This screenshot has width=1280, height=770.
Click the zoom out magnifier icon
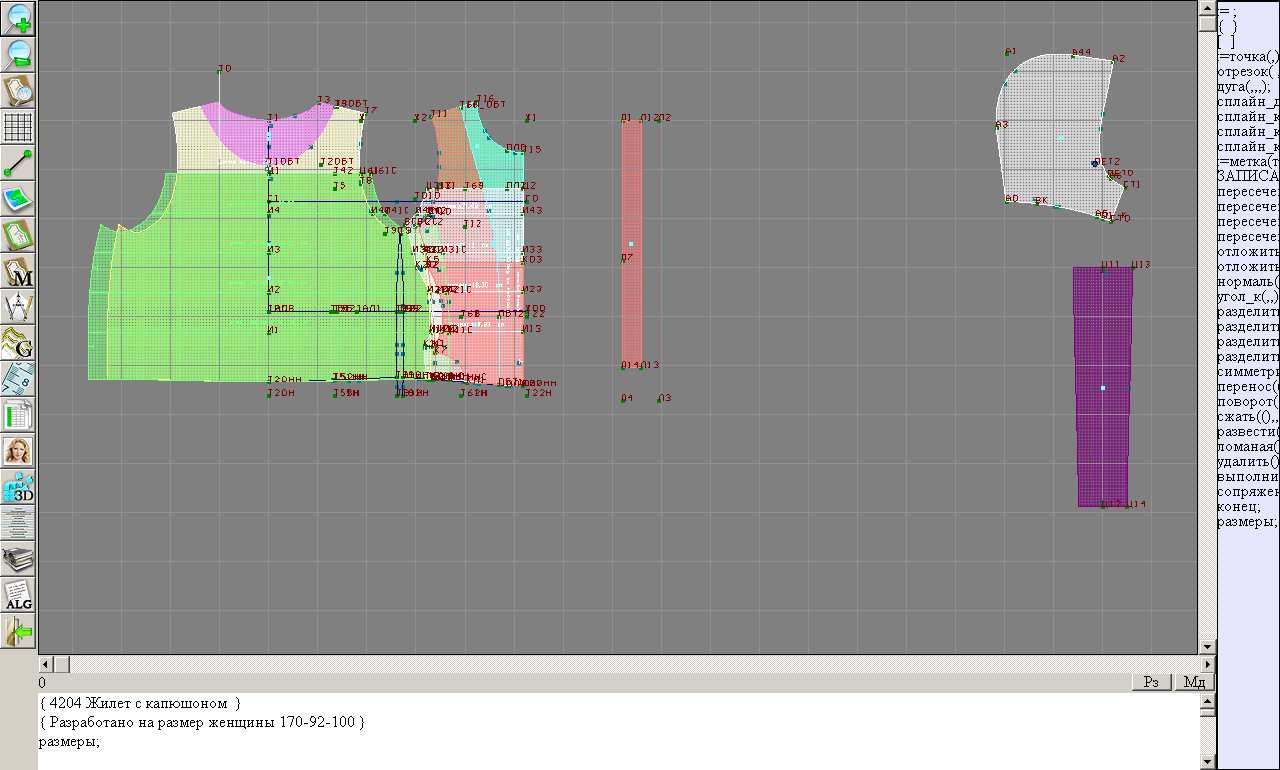coord(19,54)
